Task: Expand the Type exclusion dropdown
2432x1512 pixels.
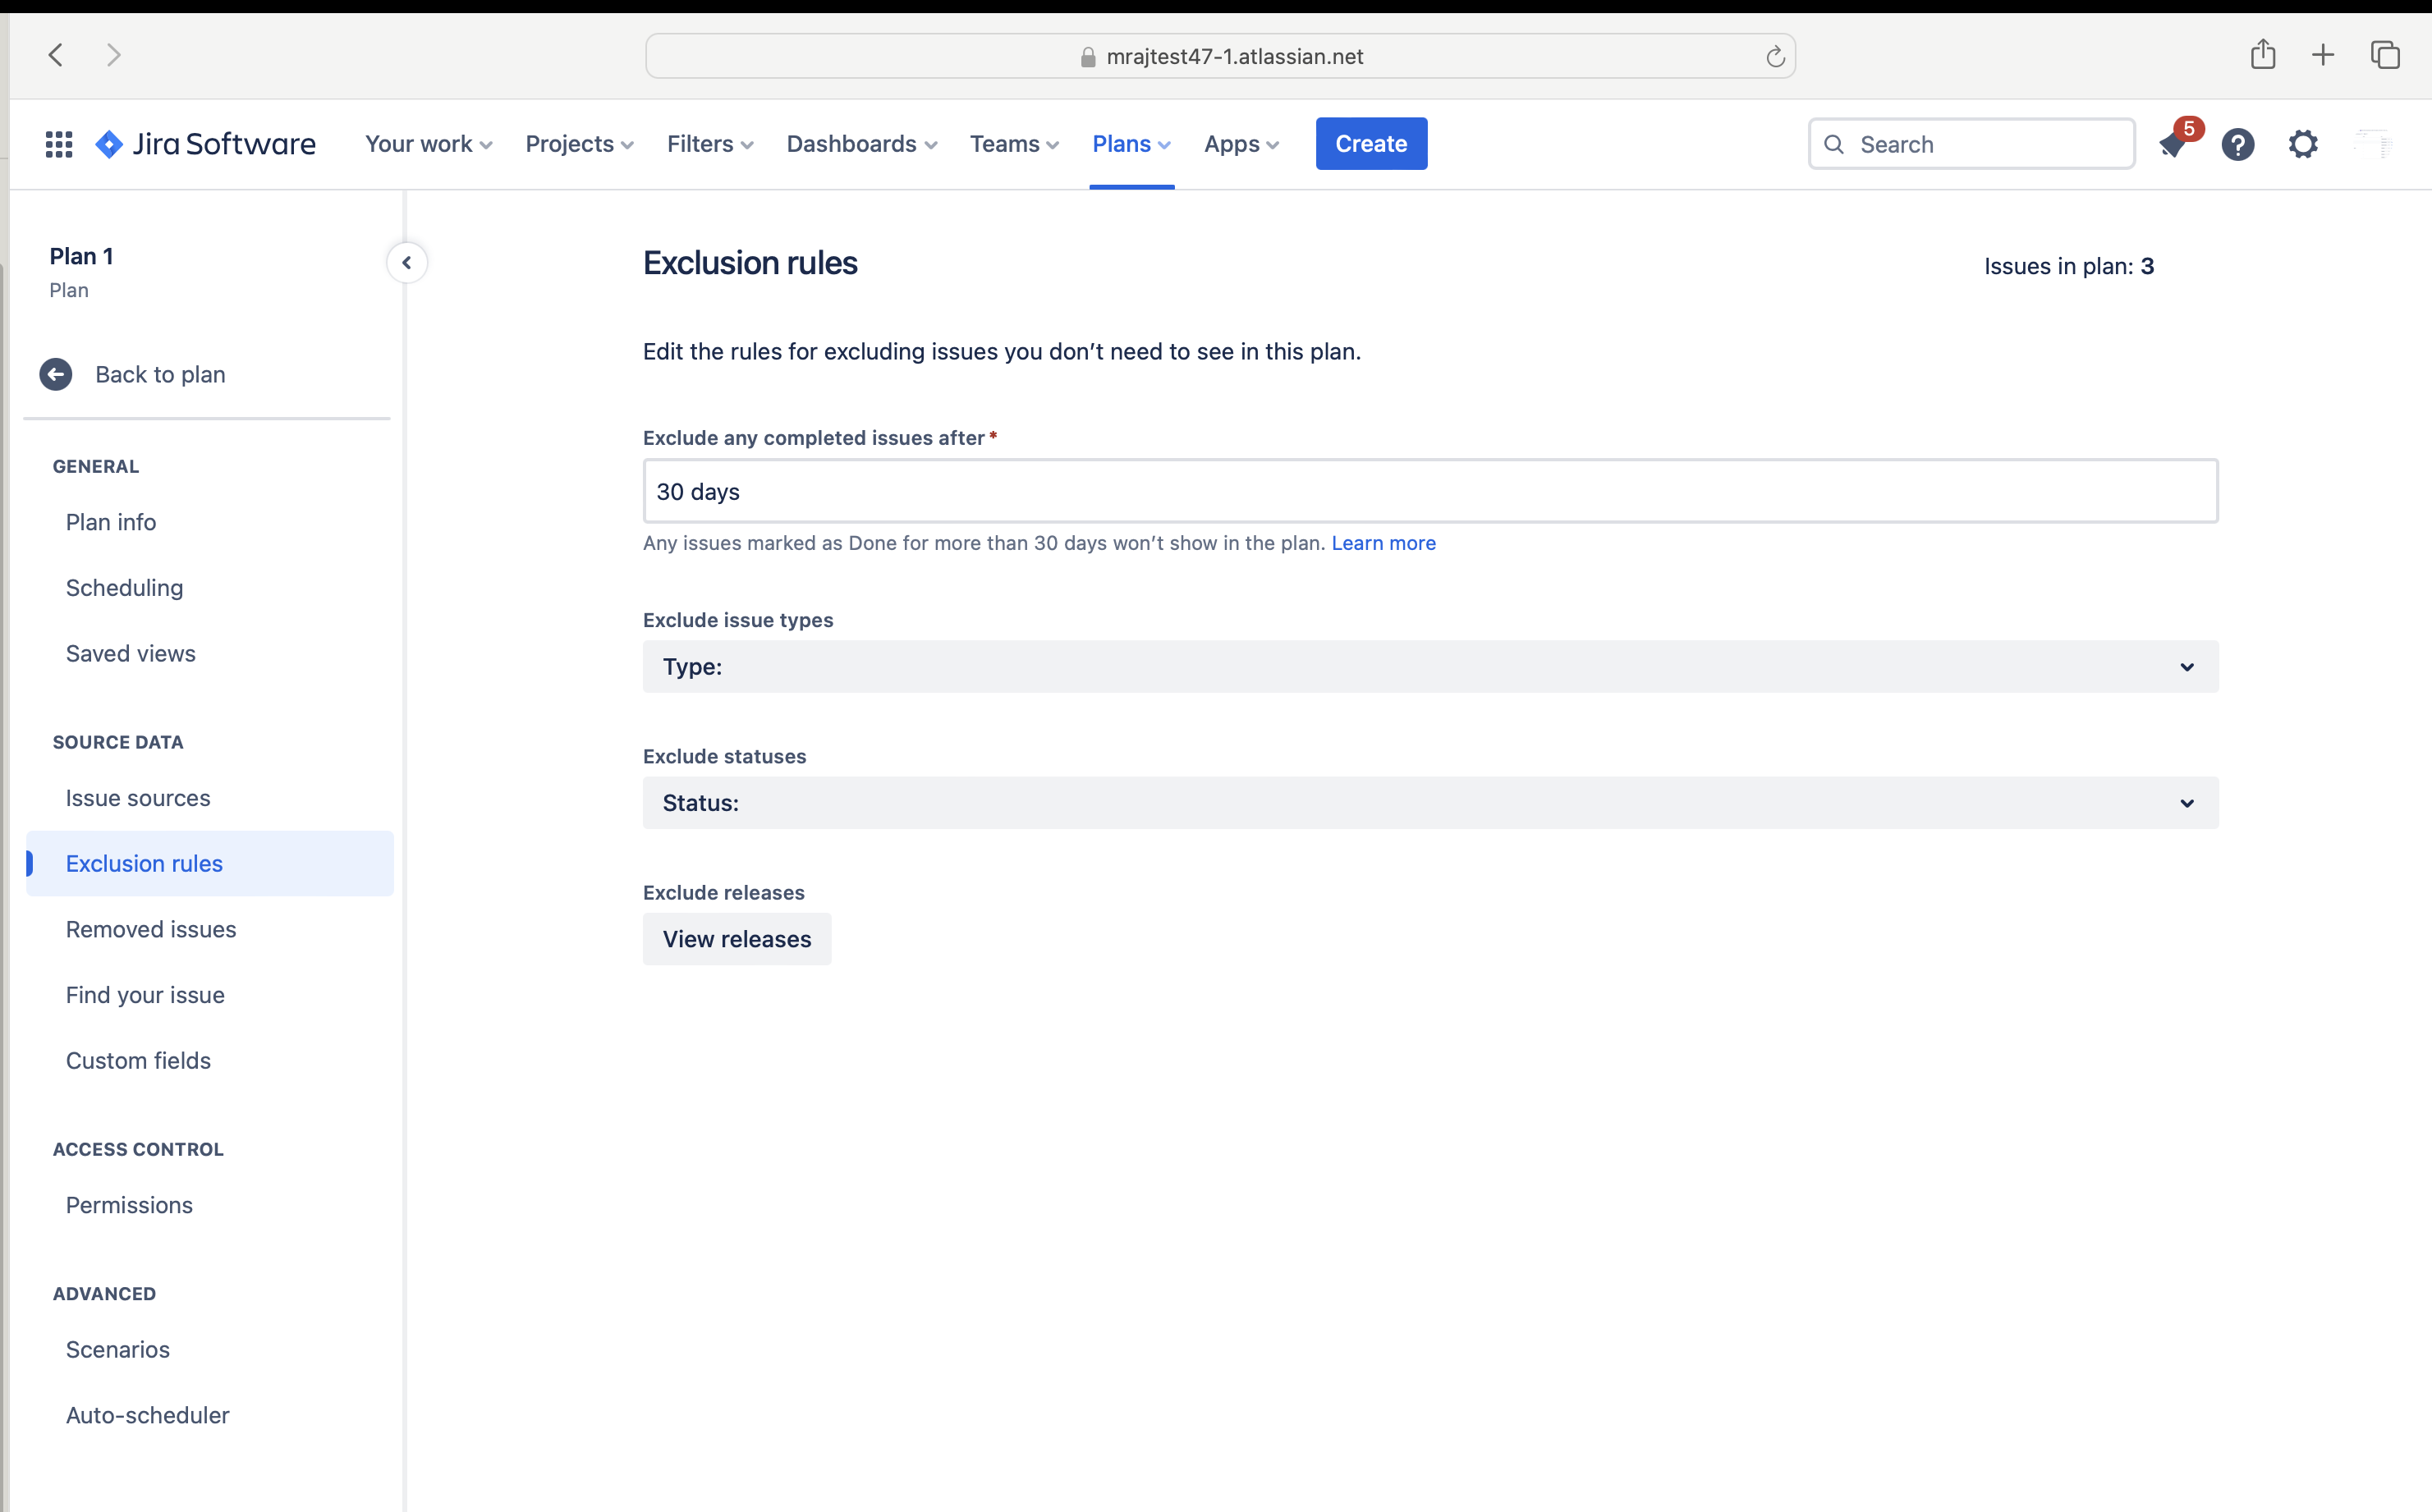Action: click(x=2187, y=667)
